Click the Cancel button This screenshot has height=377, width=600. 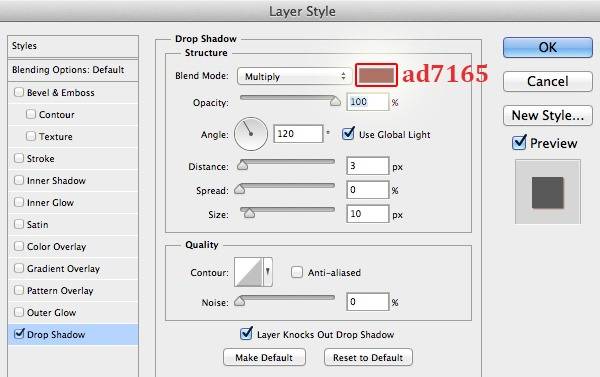pos(548,81)
